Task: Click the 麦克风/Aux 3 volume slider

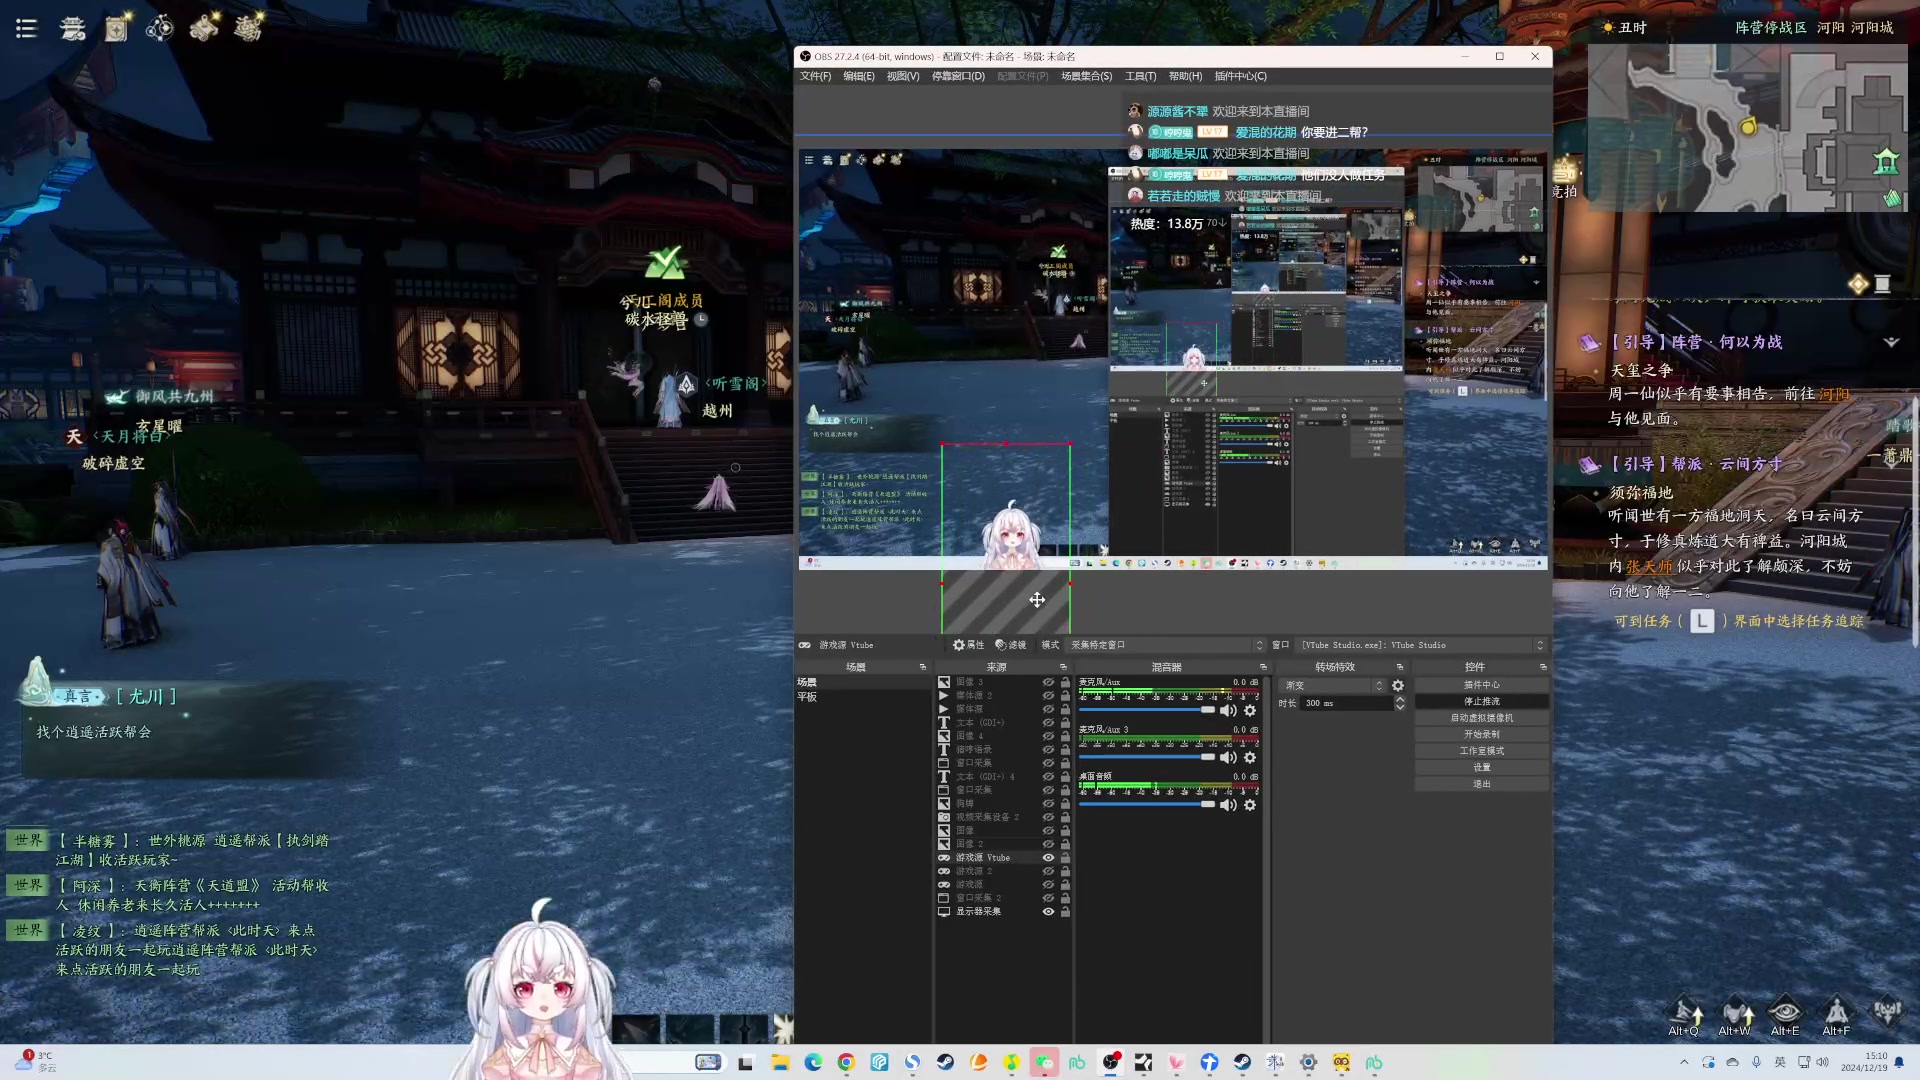Action: [1146, 757]
